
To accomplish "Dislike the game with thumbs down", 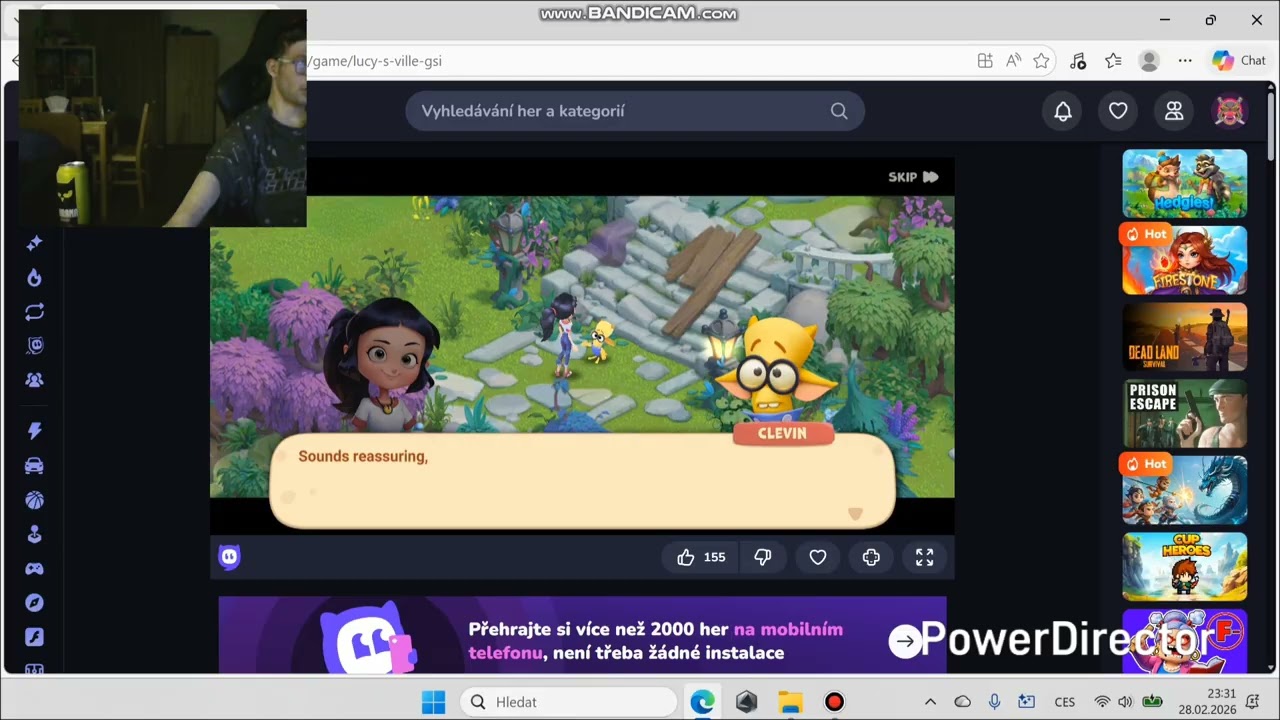I will 763,557.
